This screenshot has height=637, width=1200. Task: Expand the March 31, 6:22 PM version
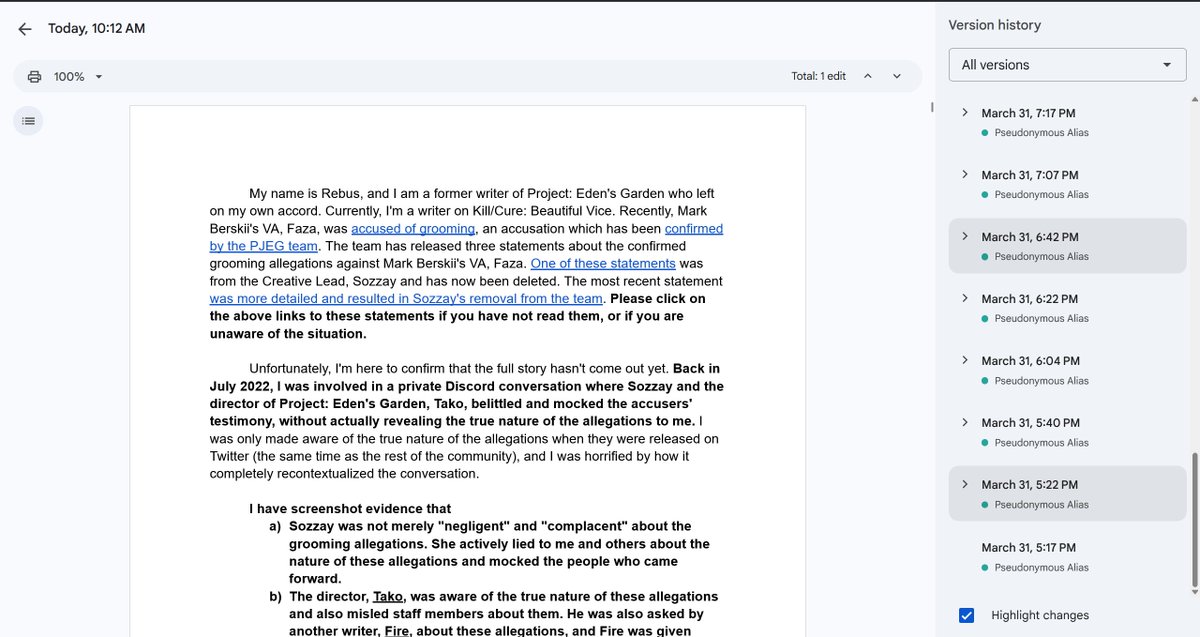[965, 298]
